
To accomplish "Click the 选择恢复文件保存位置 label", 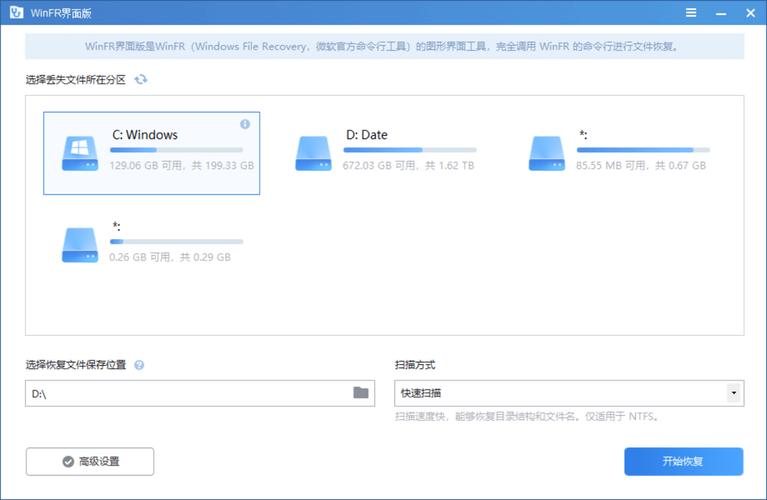I will click(76, 365).
